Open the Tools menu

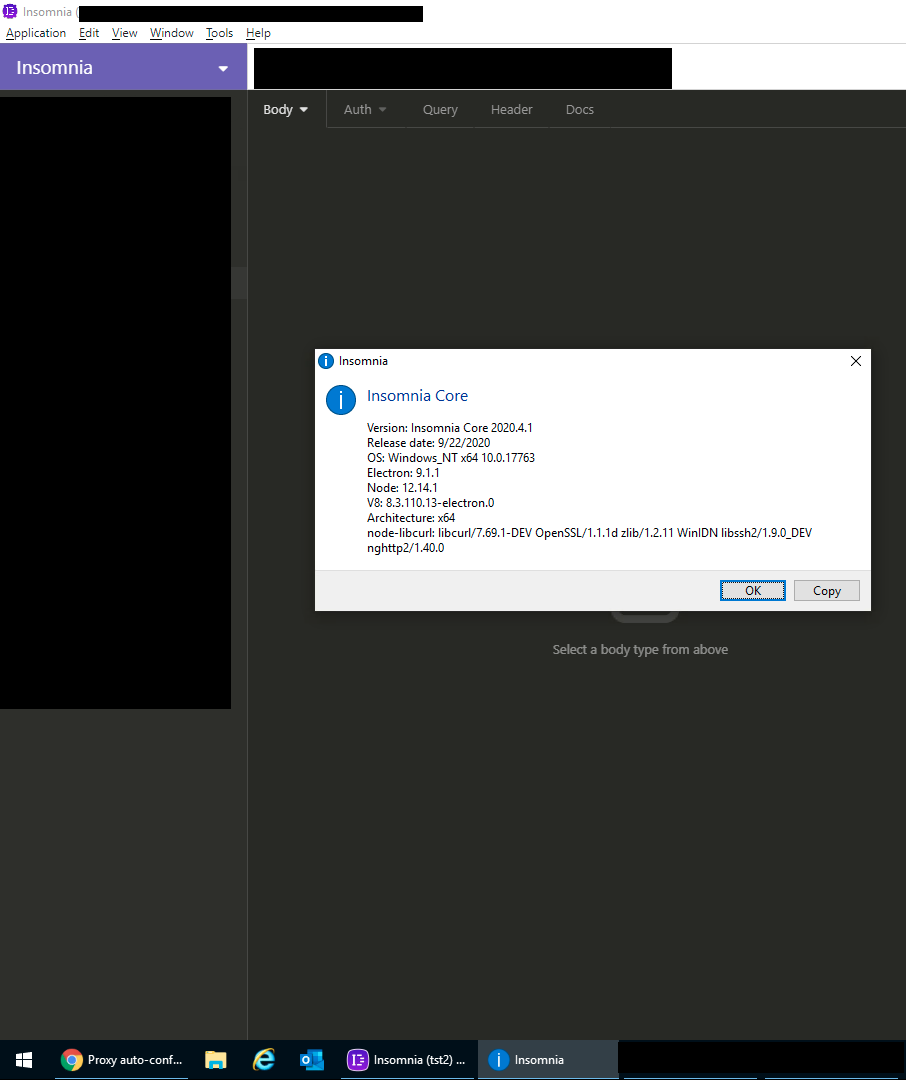219,33
